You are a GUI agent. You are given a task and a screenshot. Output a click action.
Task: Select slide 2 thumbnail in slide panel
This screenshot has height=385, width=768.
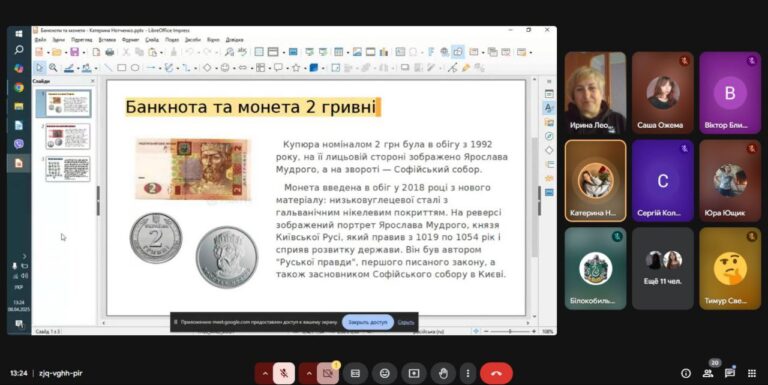click(68, 136)
